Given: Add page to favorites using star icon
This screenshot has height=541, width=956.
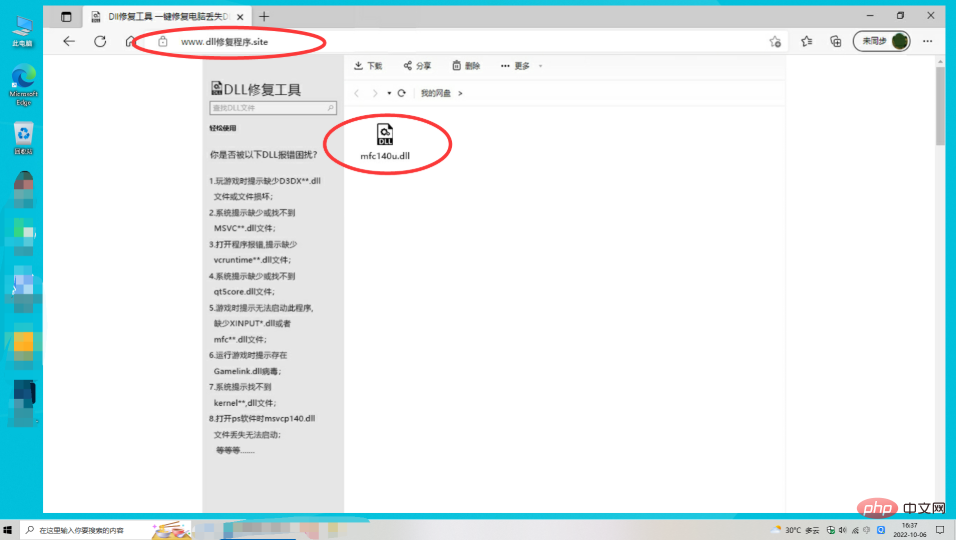Looking at the screenshot, I should pos(775,42).
